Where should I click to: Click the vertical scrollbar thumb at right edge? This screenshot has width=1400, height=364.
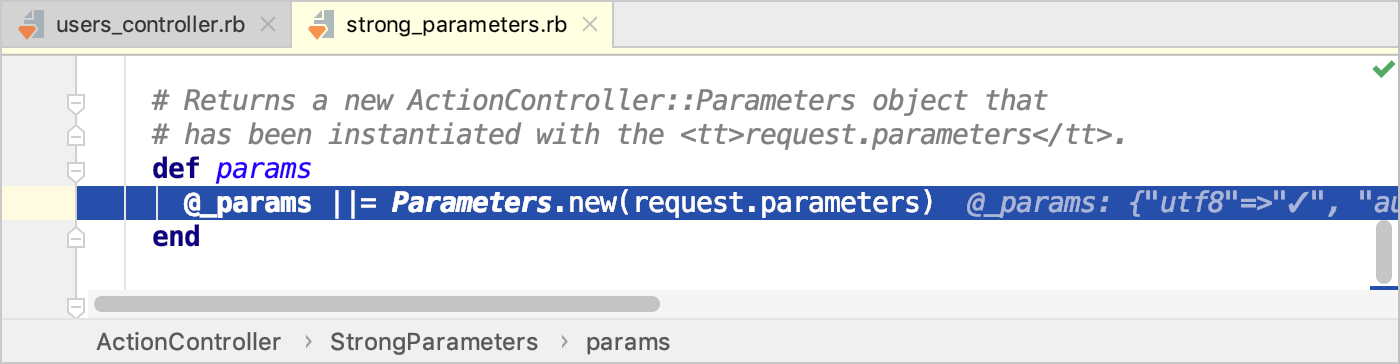(1384, 251)
